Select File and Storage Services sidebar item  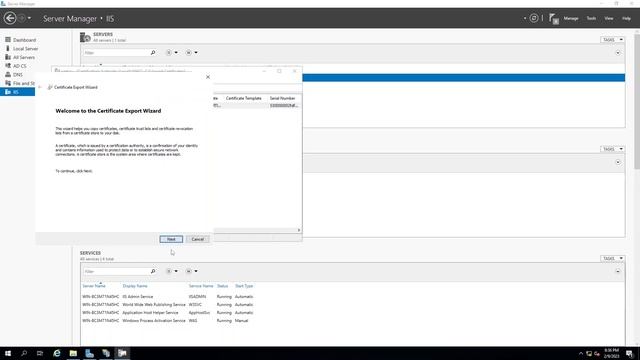[x=19, y=83]
